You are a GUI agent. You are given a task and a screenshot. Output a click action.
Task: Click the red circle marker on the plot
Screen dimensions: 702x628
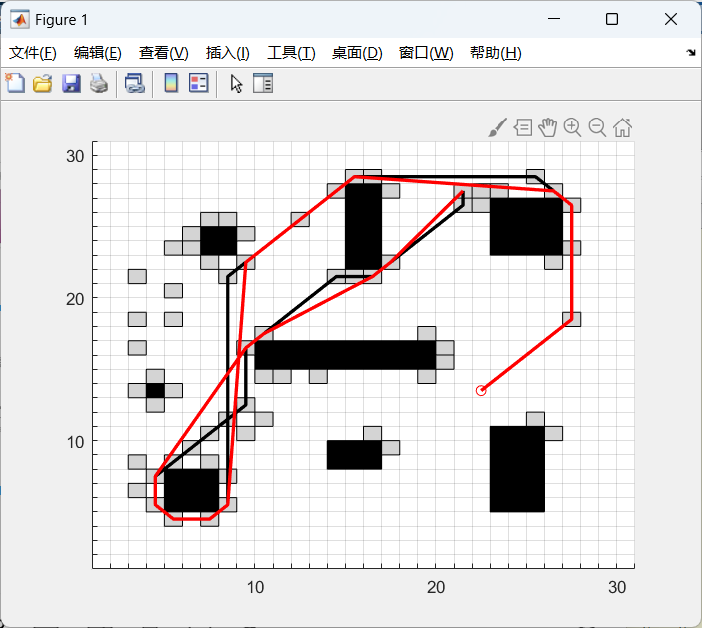point(481,391)
